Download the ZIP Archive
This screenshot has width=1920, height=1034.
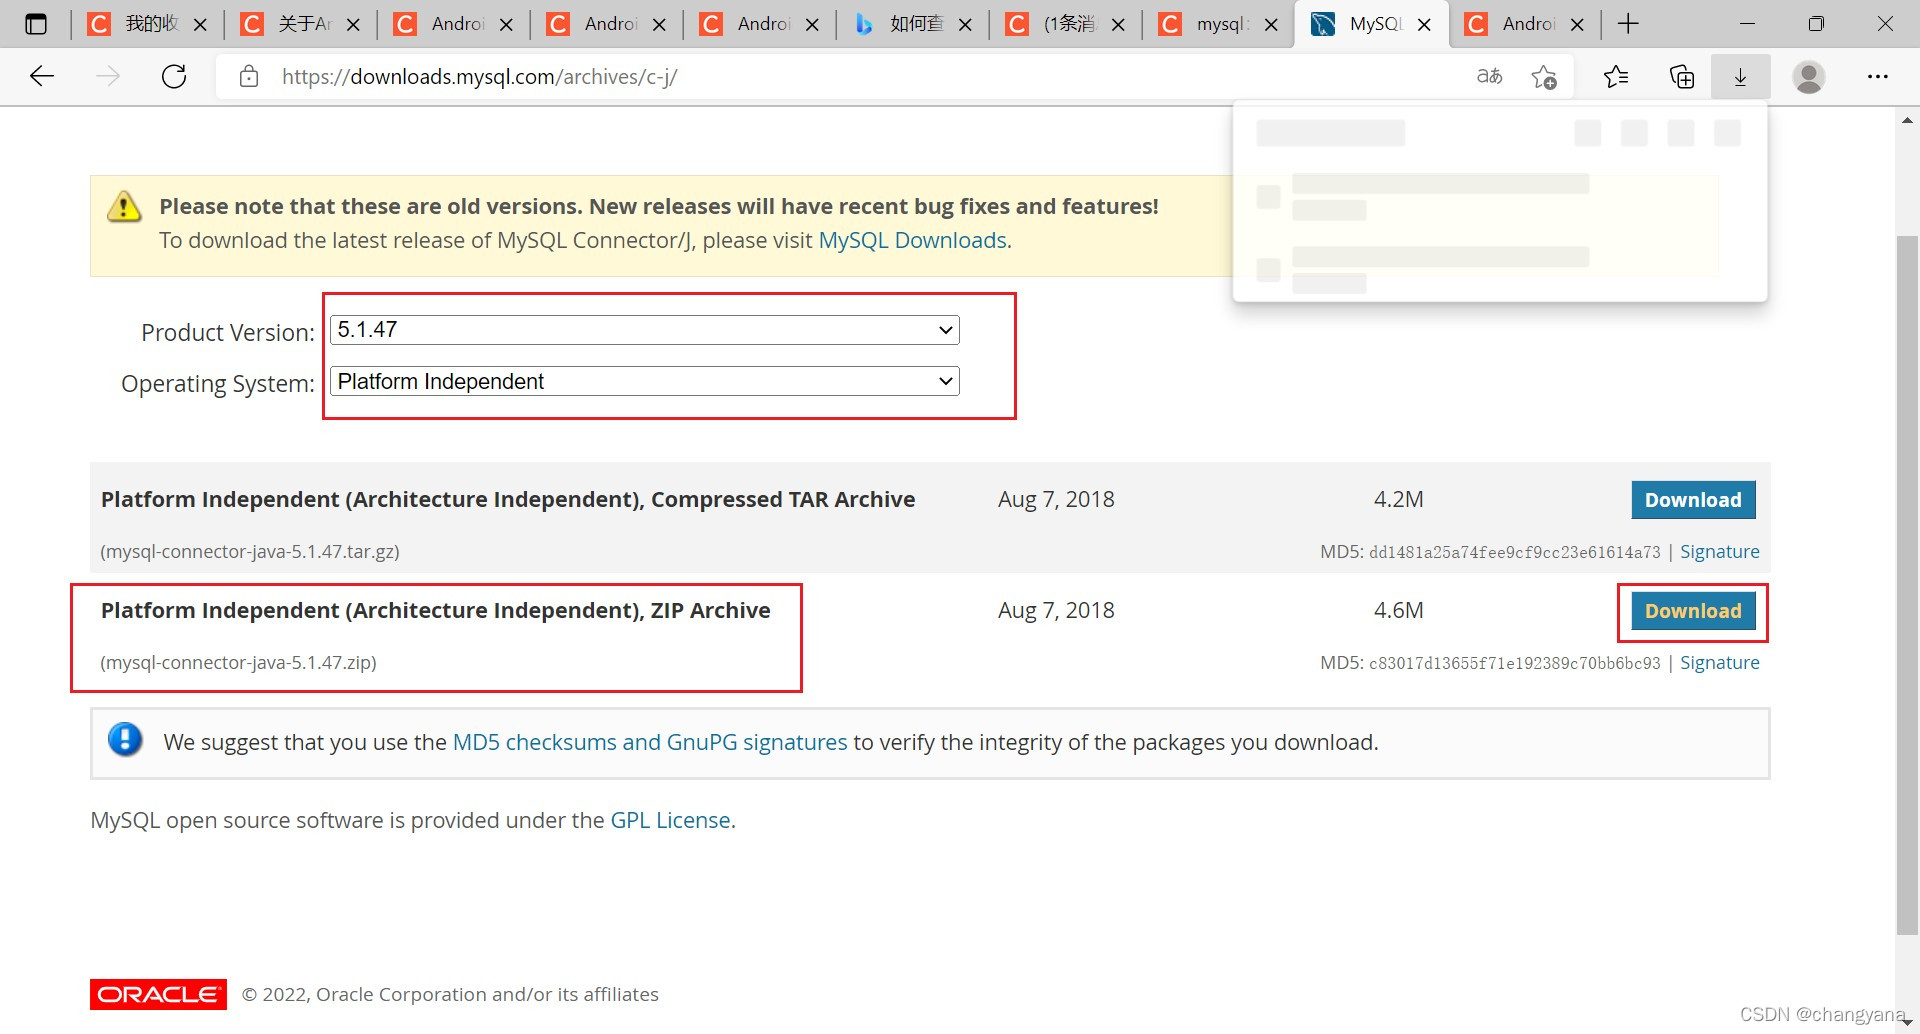pos(1693,611)
